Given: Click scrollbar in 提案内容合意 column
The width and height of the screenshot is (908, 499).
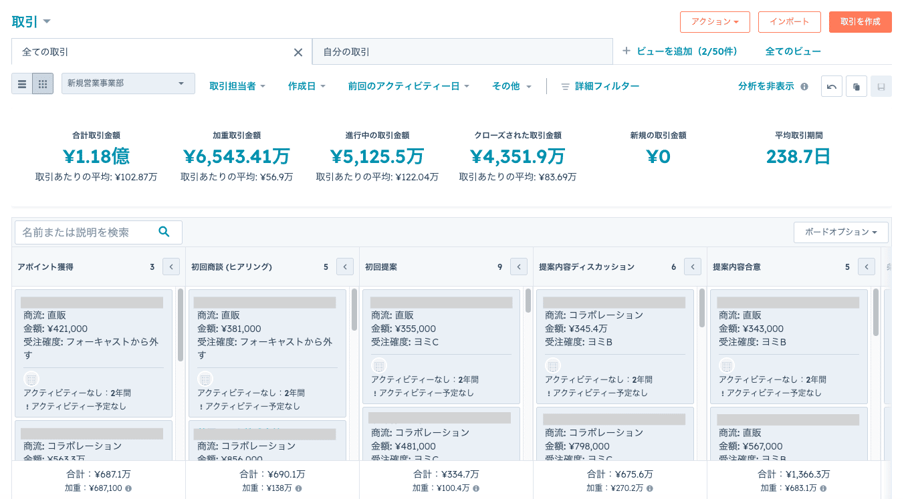Looking at the screenshot, I should pos(875,313).
